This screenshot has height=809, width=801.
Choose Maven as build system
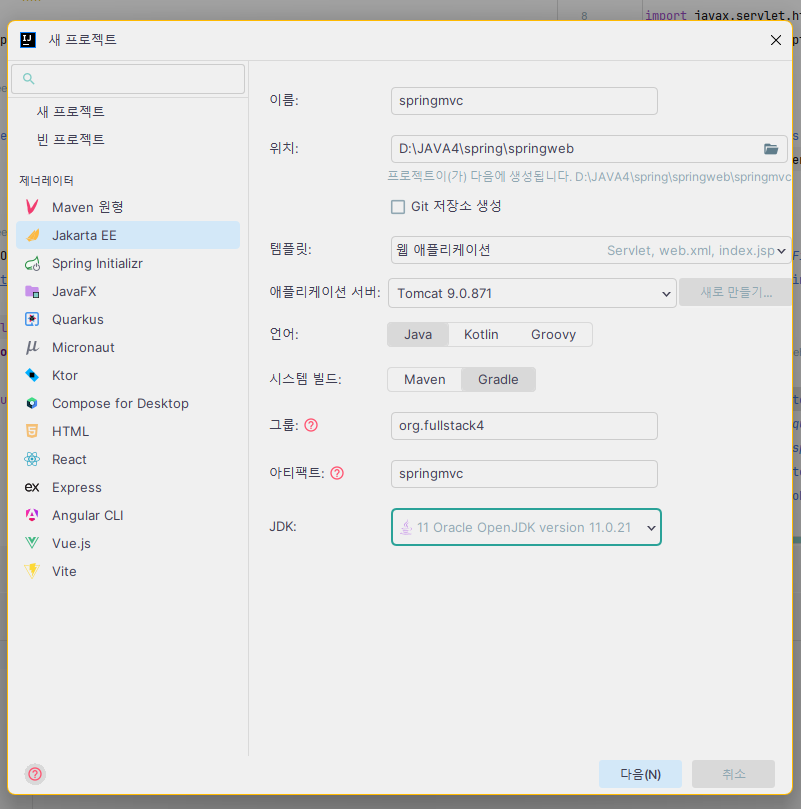(x=425, y=379)
